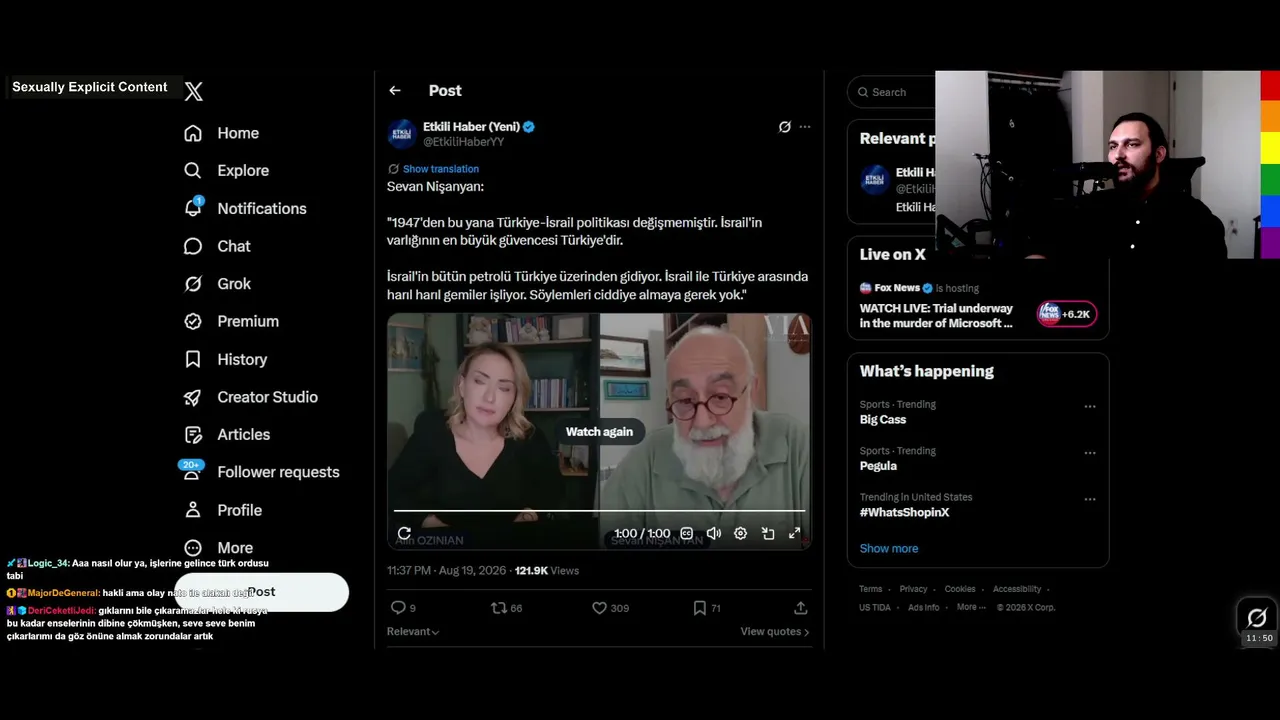Image resolution: width=1280 pixels, height=720 pixels.
Task: Repost the post with 66 reposts
Action: click(x=507, y=607)
